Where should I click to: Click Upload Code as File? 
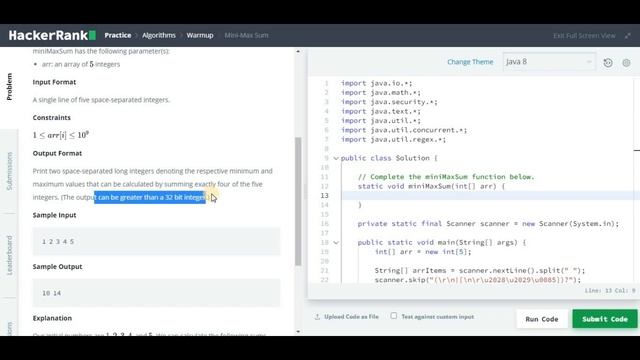click(351, 317)
